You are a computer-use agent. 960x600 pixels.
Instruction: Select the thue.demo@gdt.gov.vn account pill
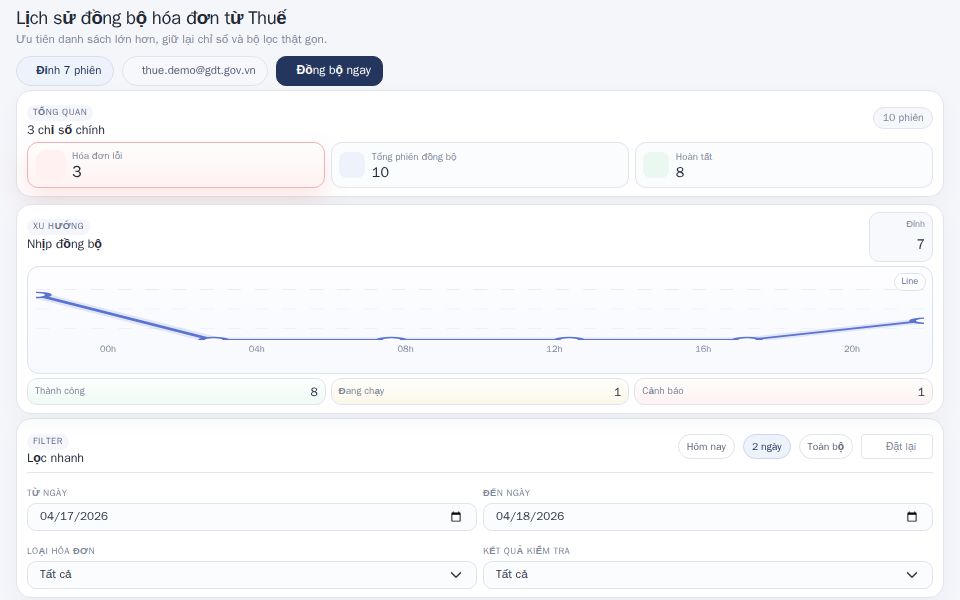195,71
